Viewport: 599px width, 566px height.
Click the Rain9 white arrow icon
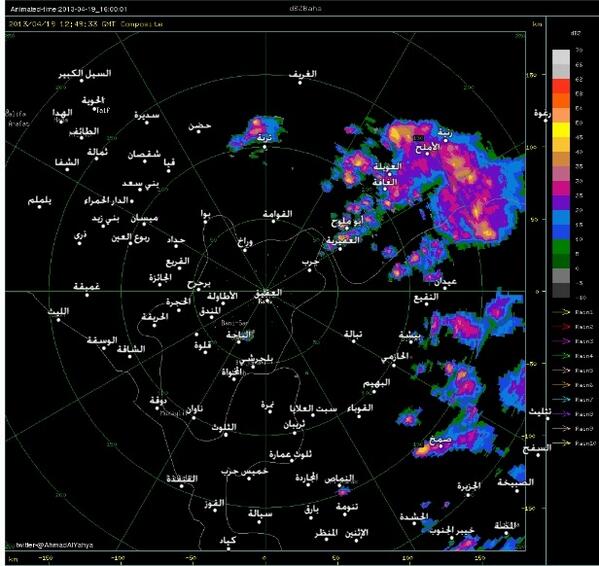561,429
